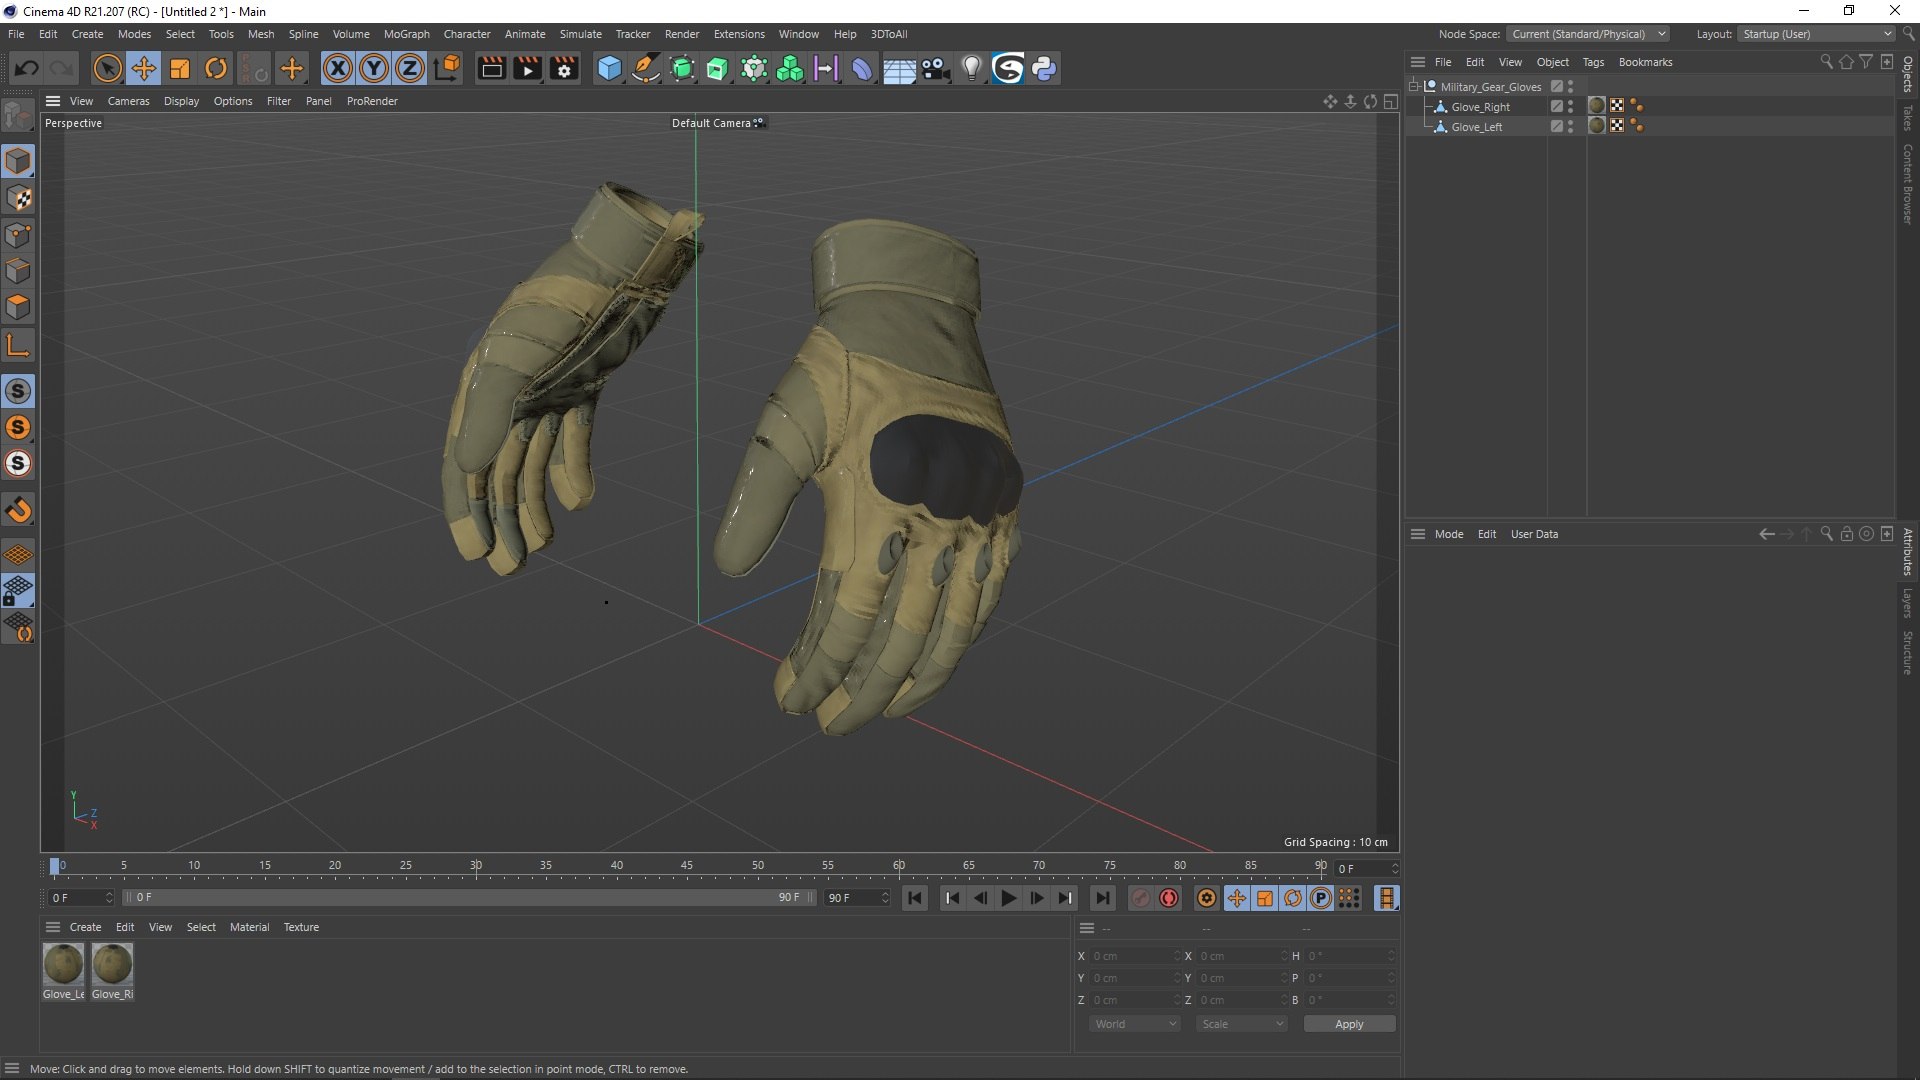The image size is (1920, 1080).
Task: Toggle Z-axis lock
Action: pos(410,68)
